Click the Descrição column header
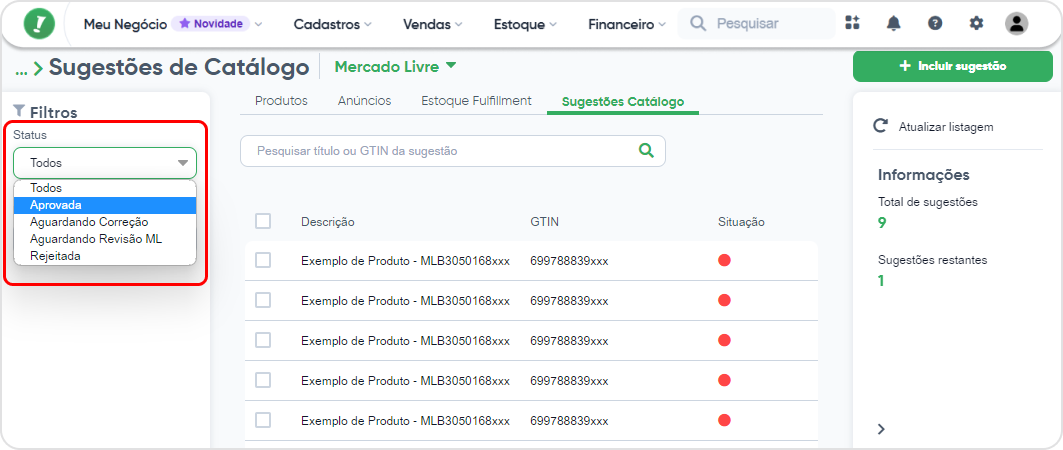The width and height of the screenshot is (1063, 450). click(328, 222)
